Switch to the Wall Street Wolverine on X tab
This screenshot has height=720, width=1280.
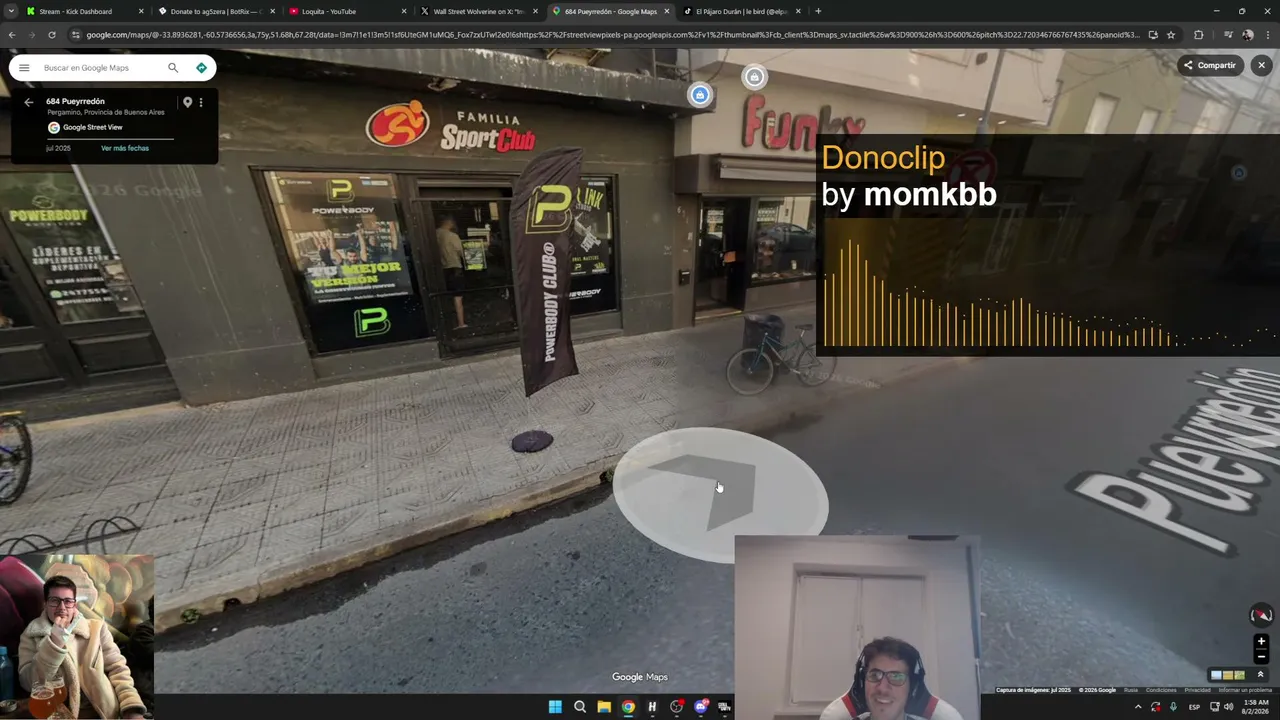(477, 11)
